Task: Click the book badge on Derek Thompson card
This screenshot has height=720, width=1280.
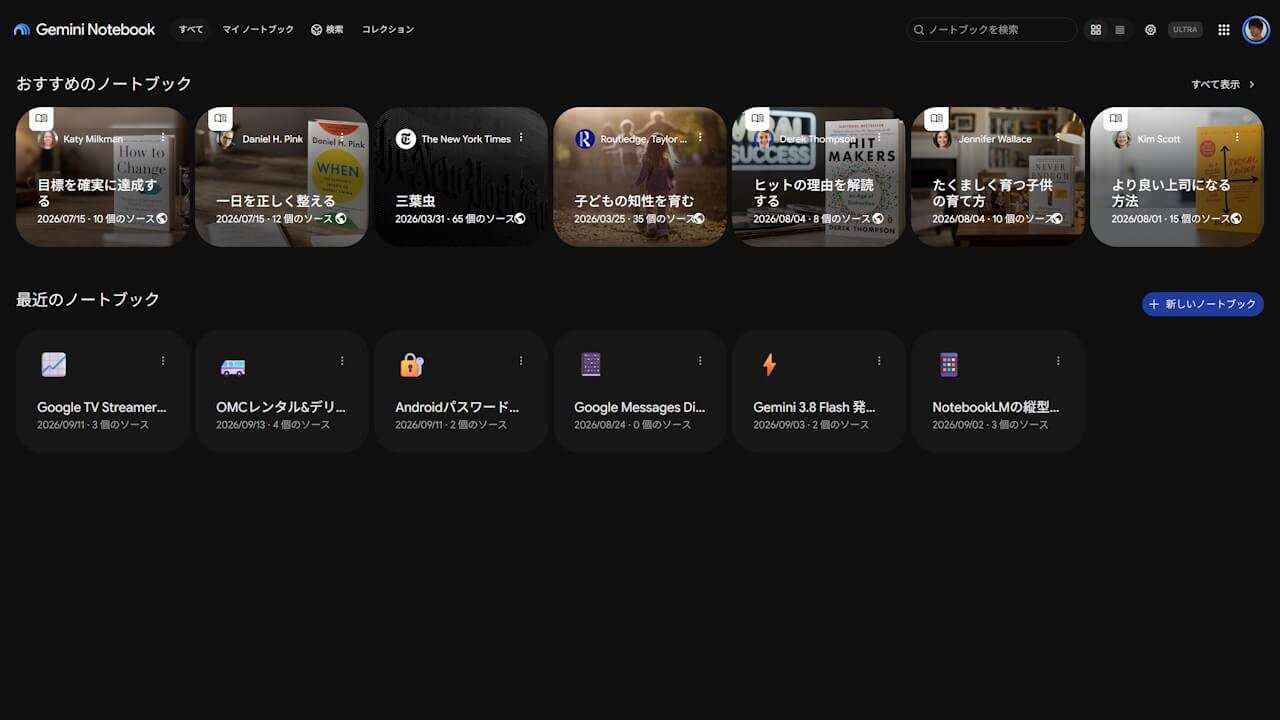Action: point(757,118)
